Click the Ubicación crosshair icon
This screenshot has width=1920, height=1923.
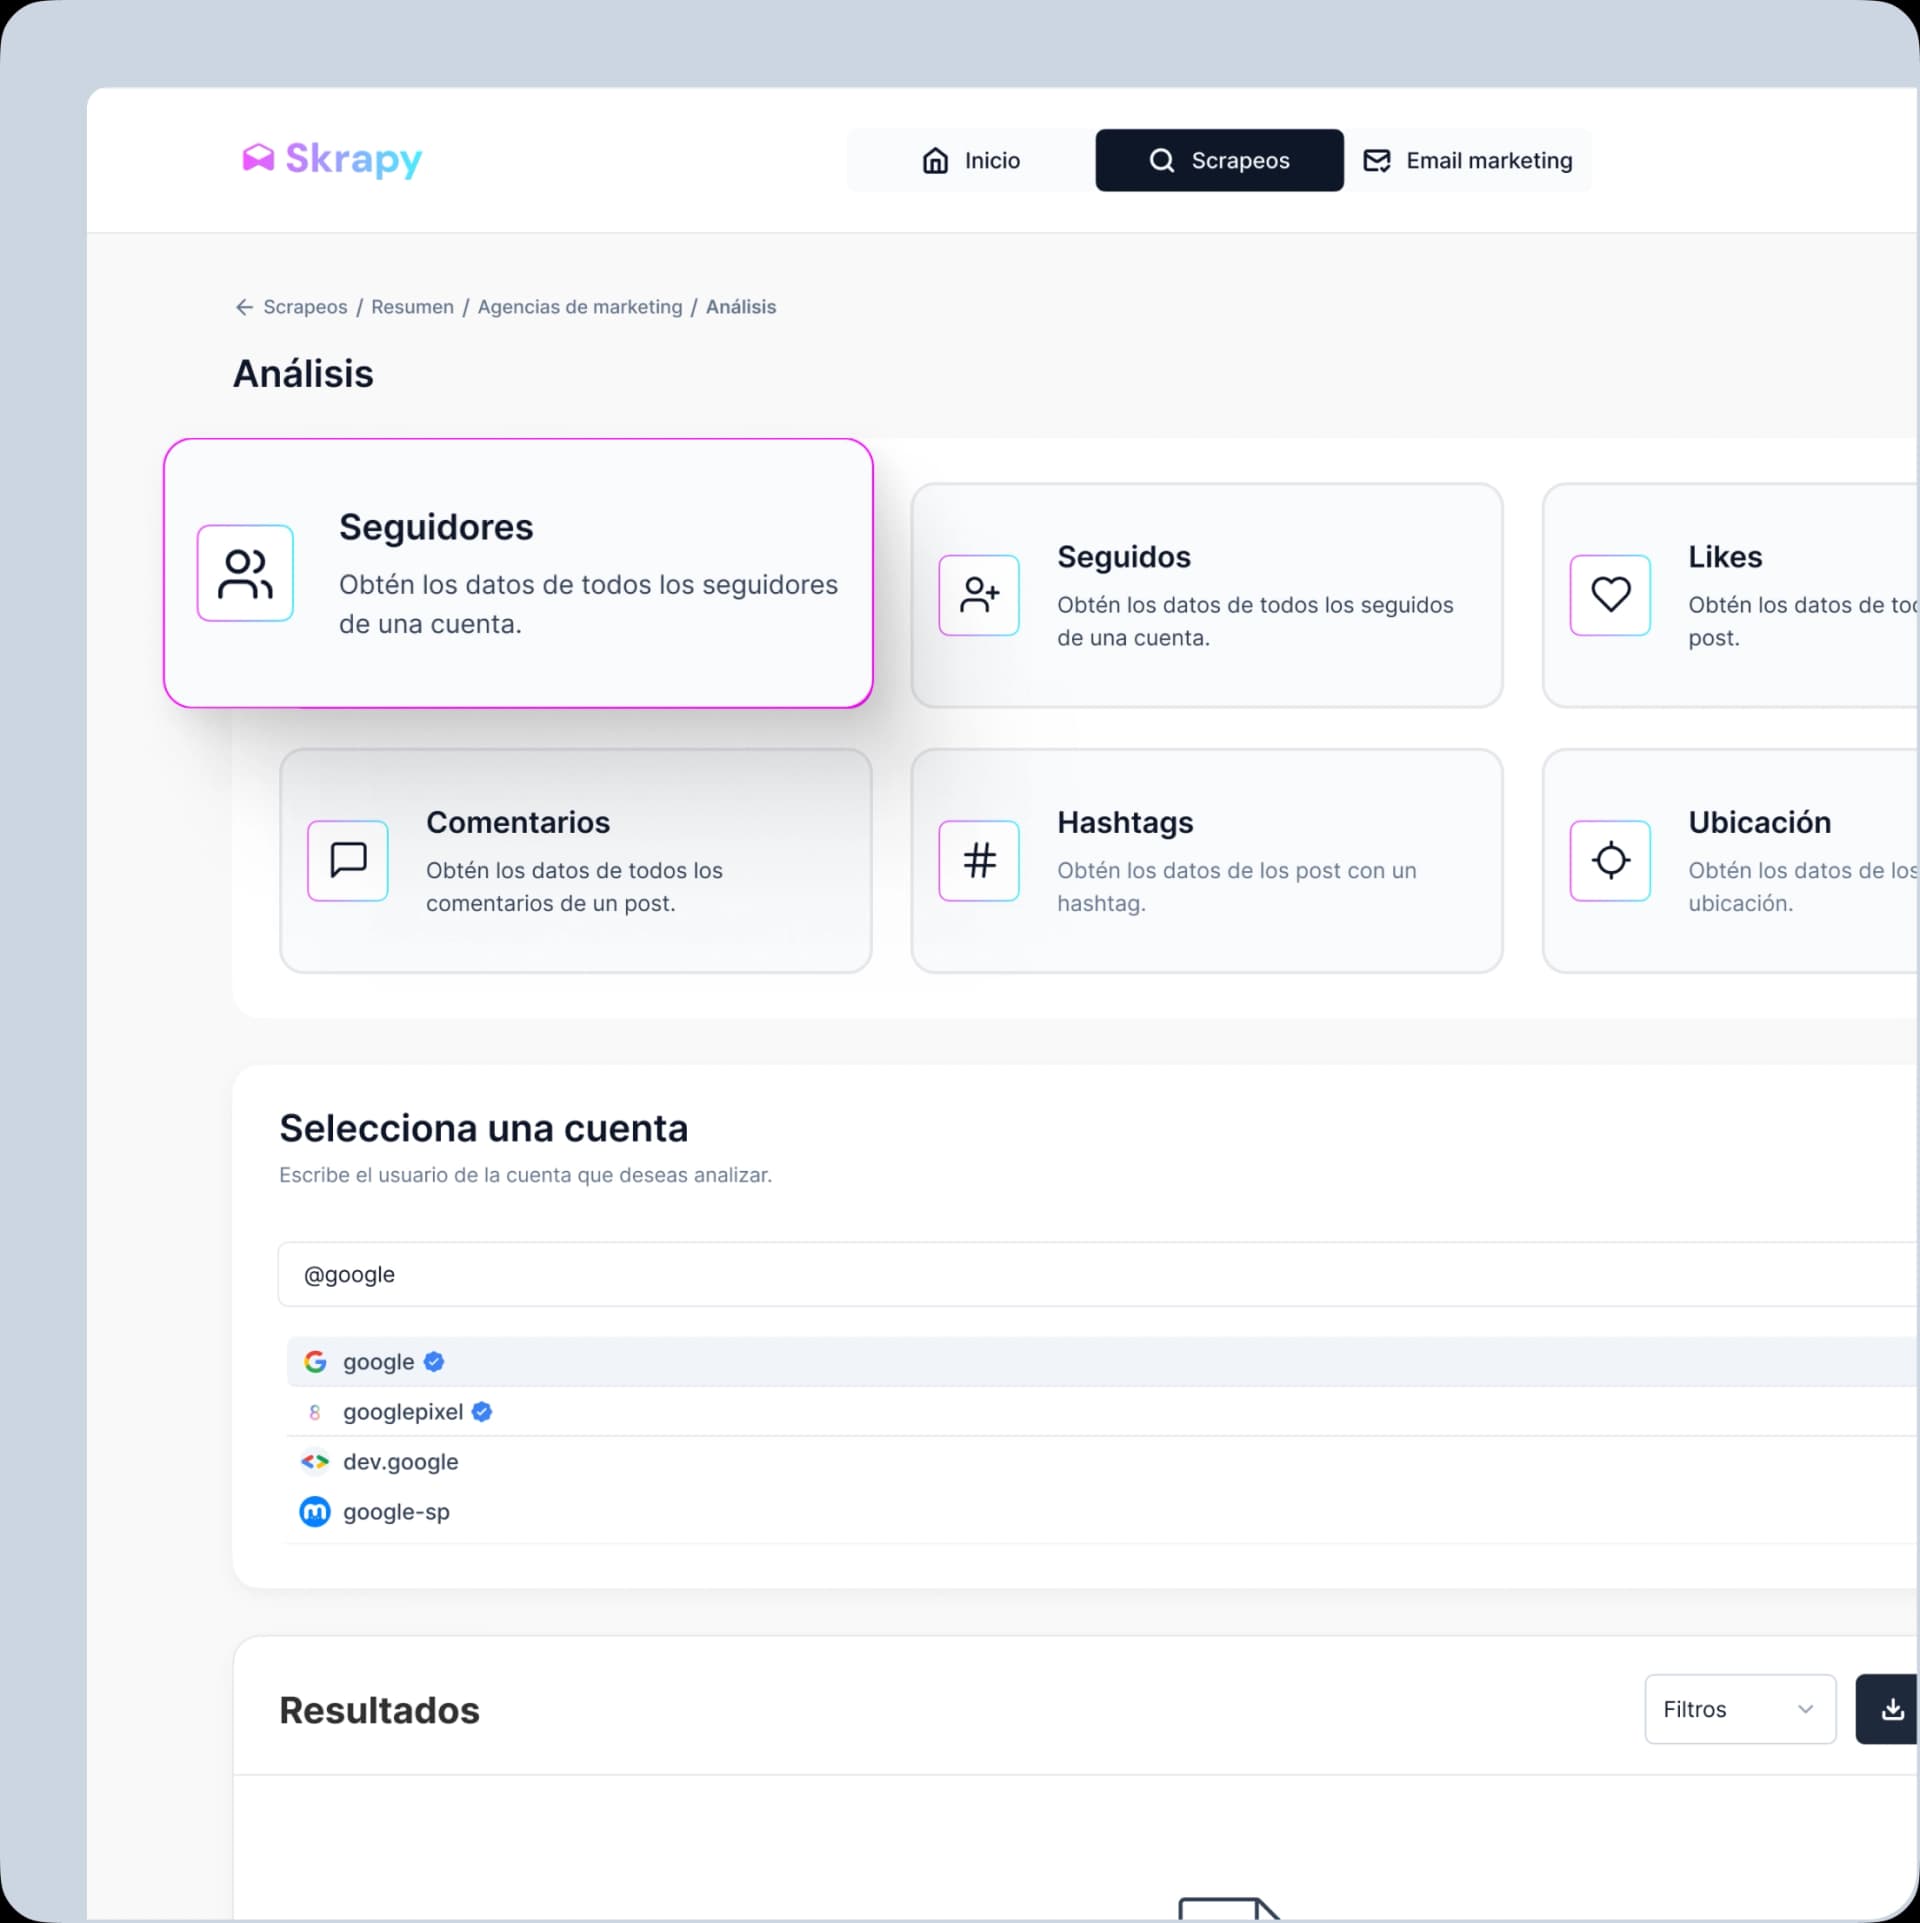1610,860
